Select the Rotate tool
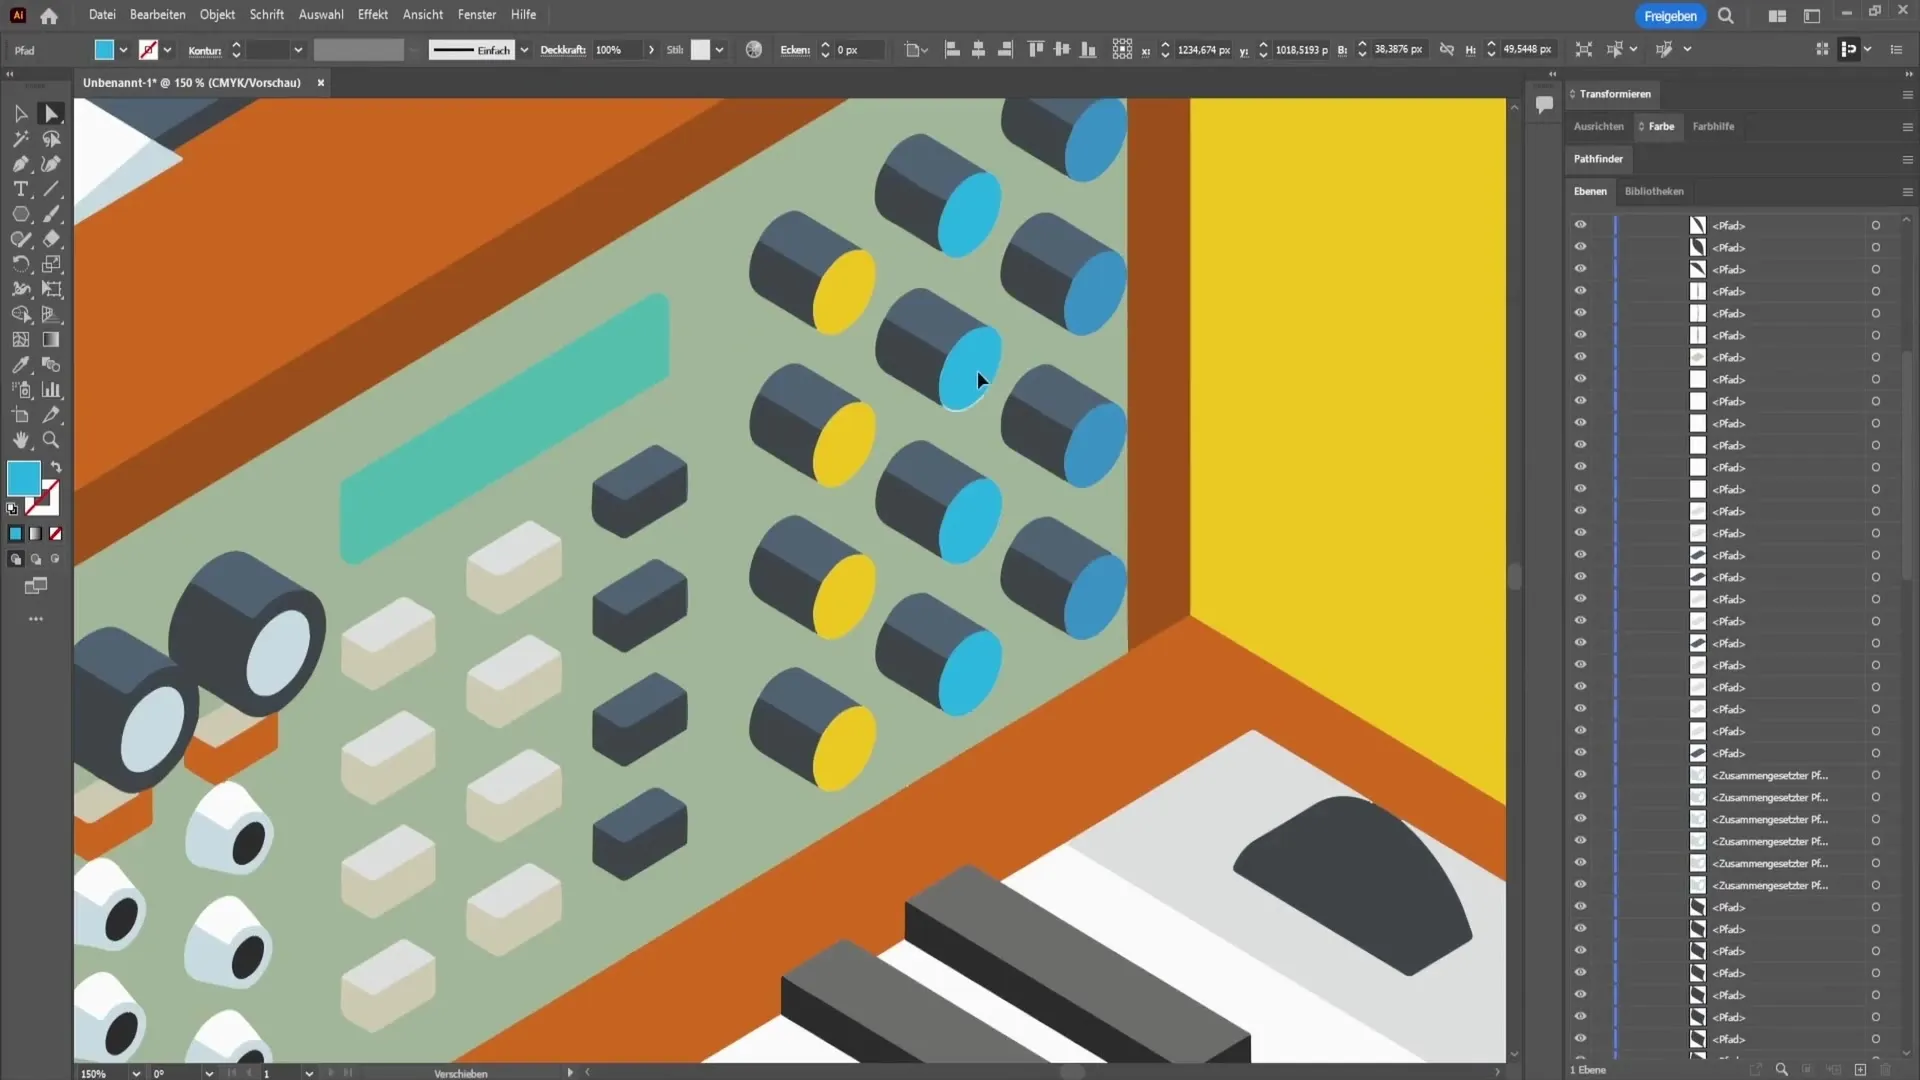Image resolution: width=1920 pixels, height=1080 pixels. 20,265
